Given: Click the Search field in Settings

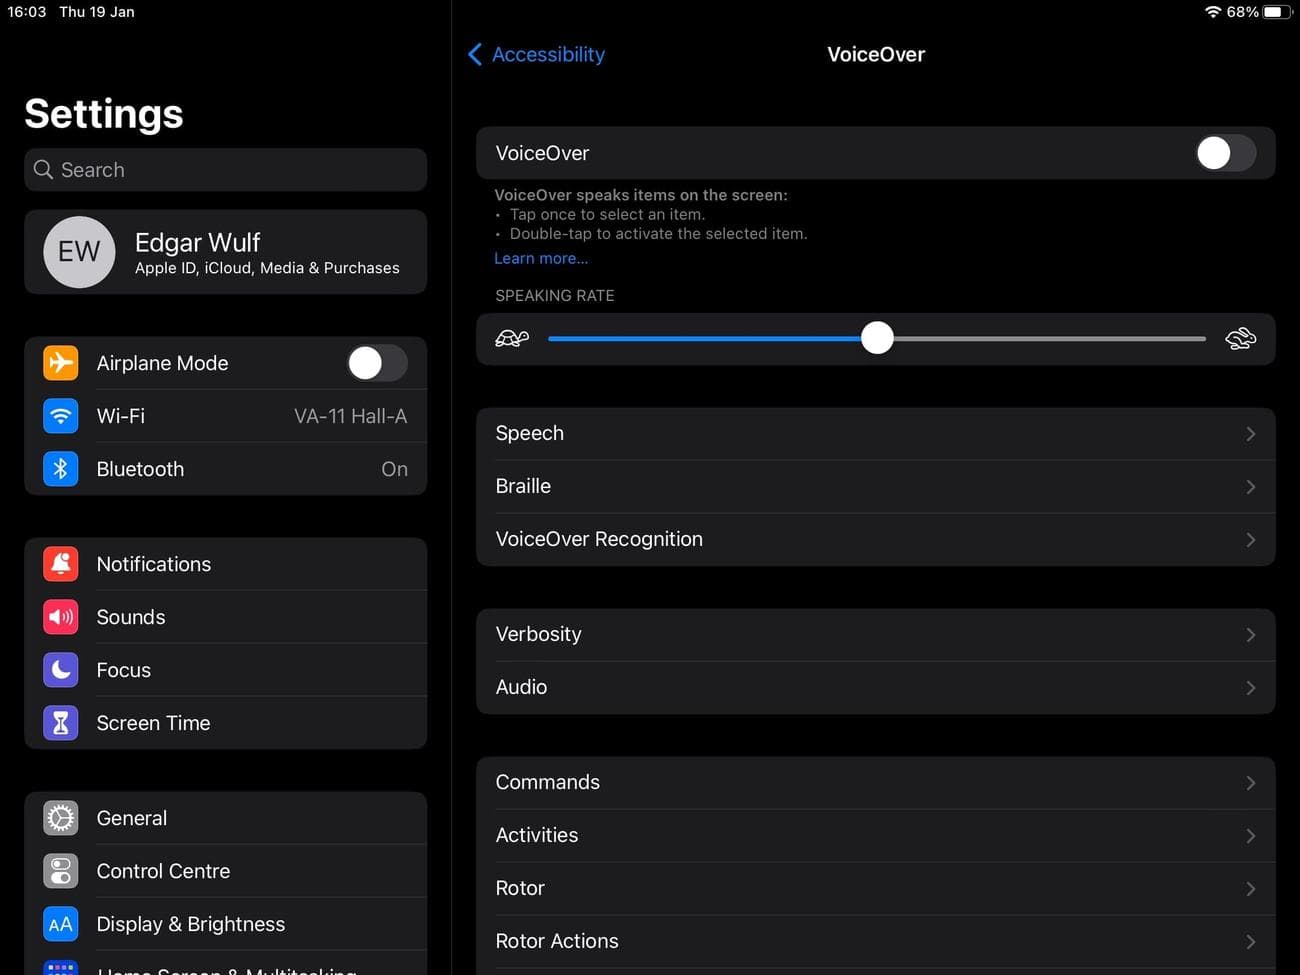Looking at the screenshot, I should [225, 169].
